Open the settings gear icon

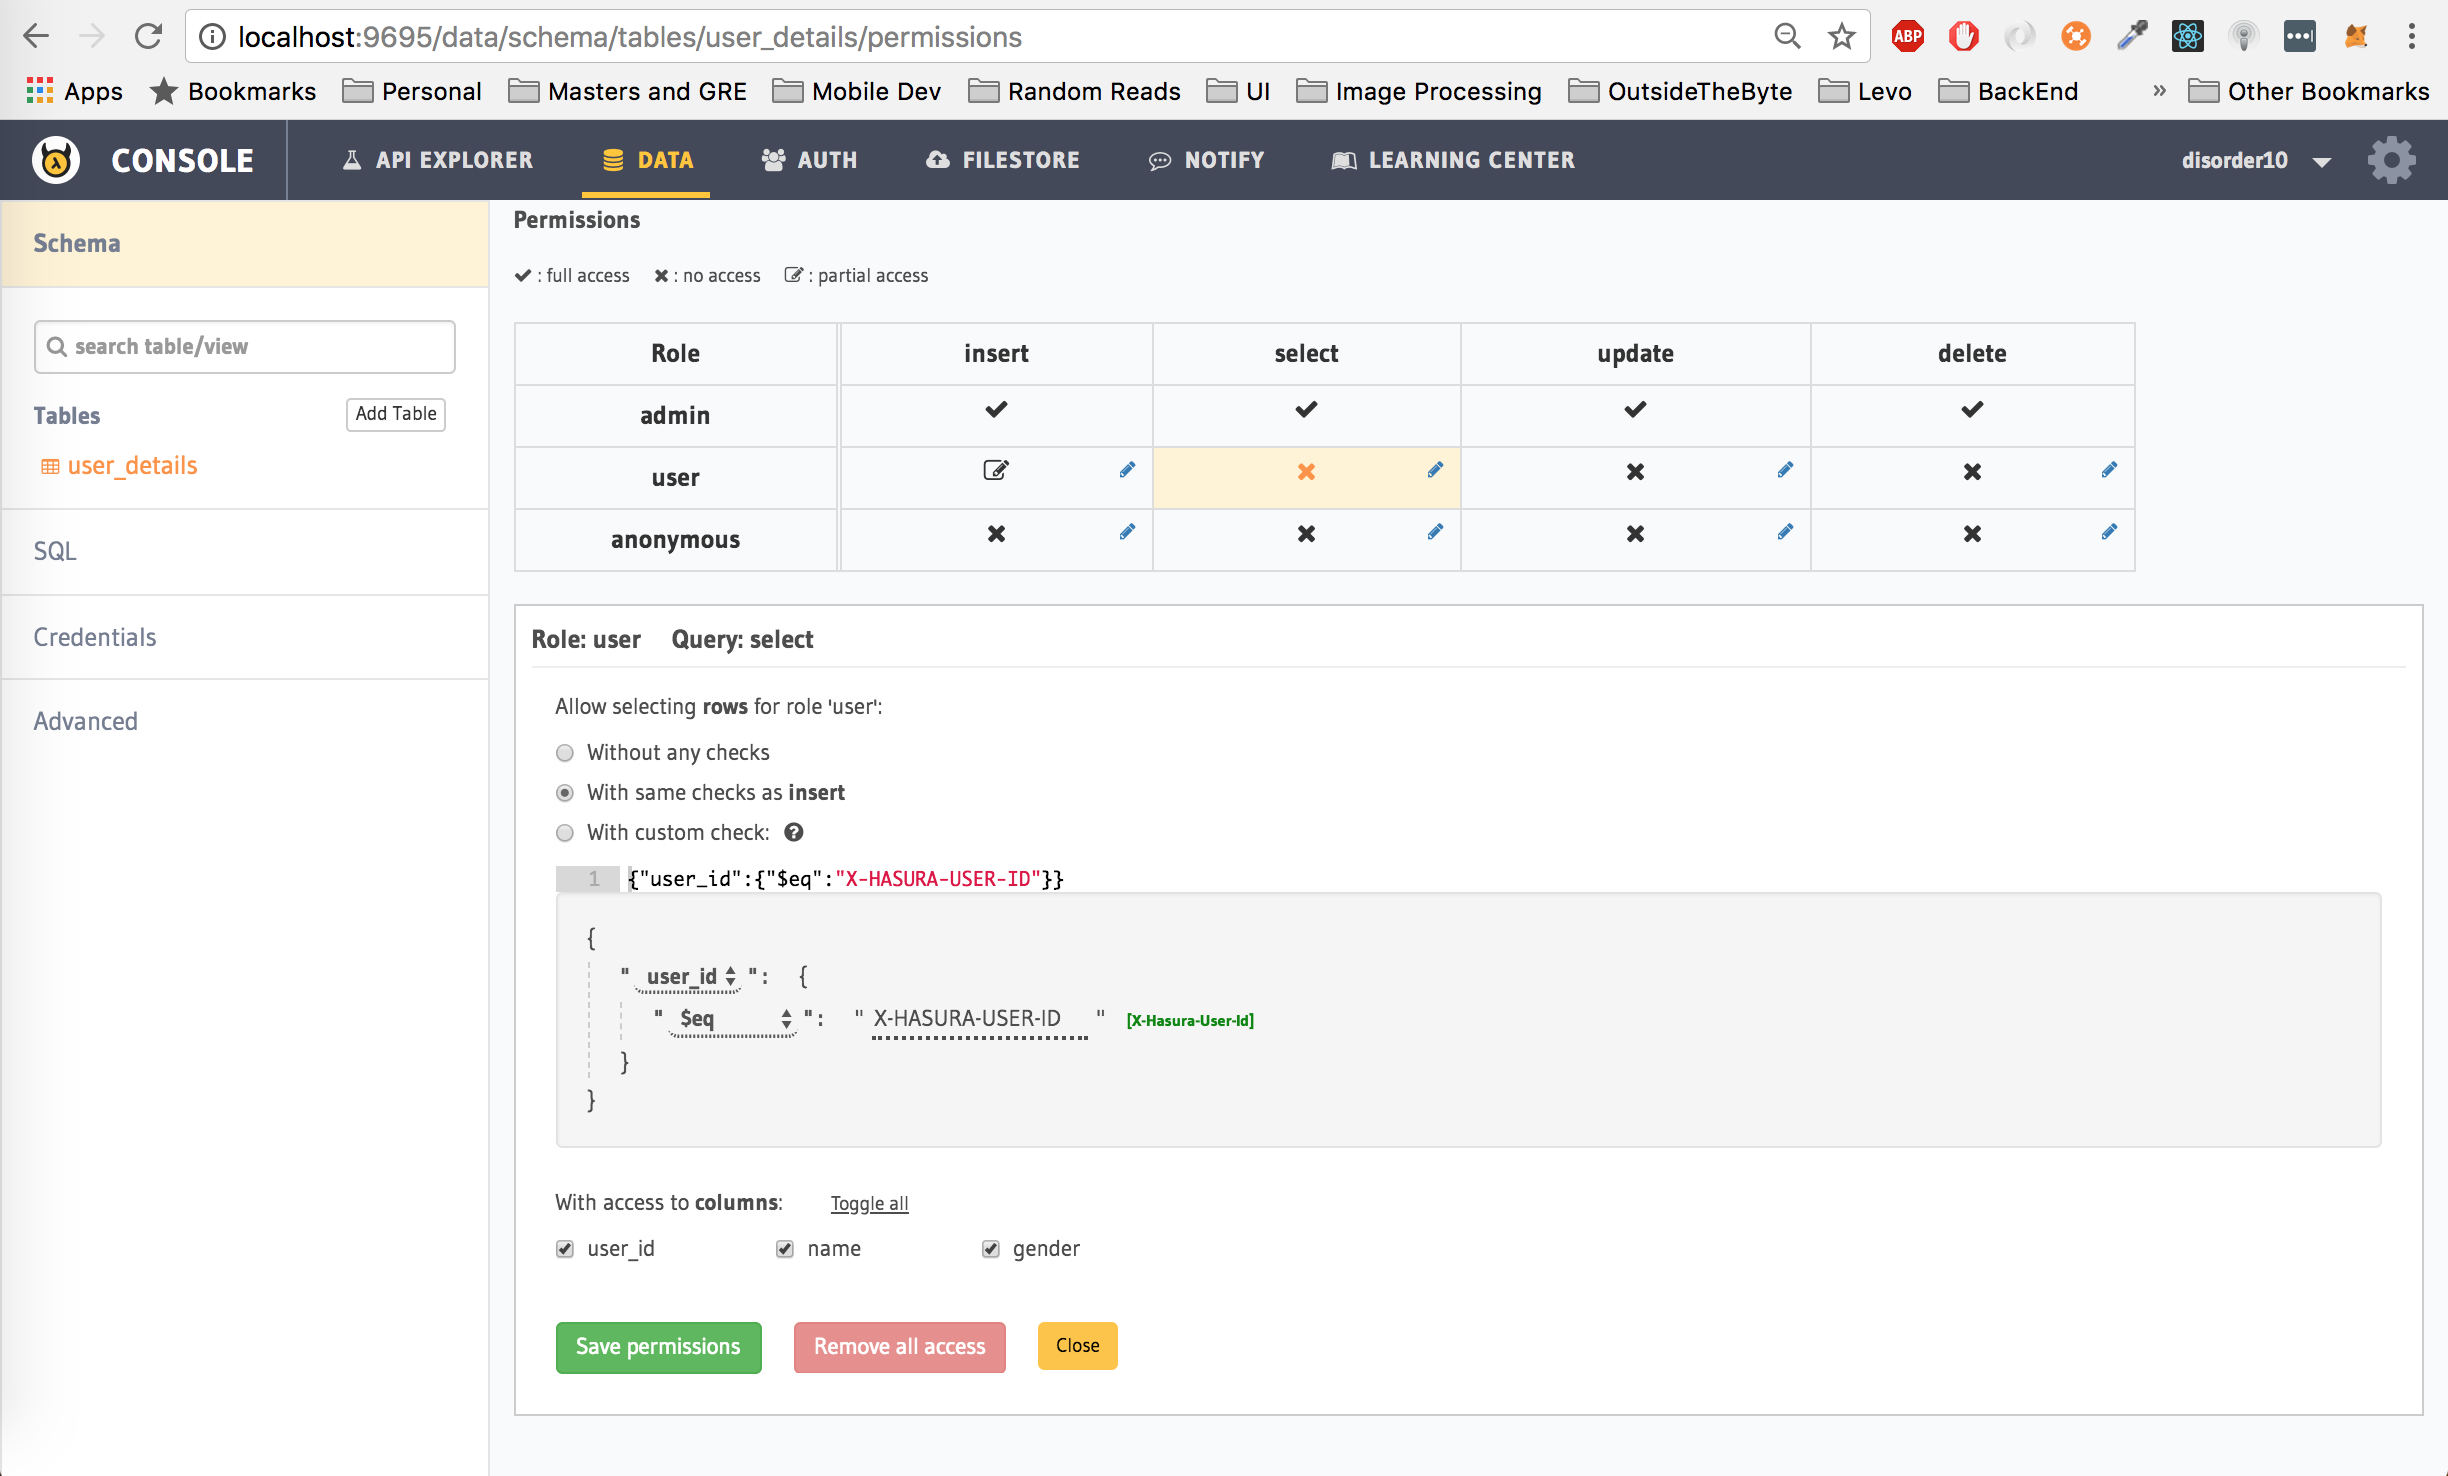click(x=2391, y=160)
